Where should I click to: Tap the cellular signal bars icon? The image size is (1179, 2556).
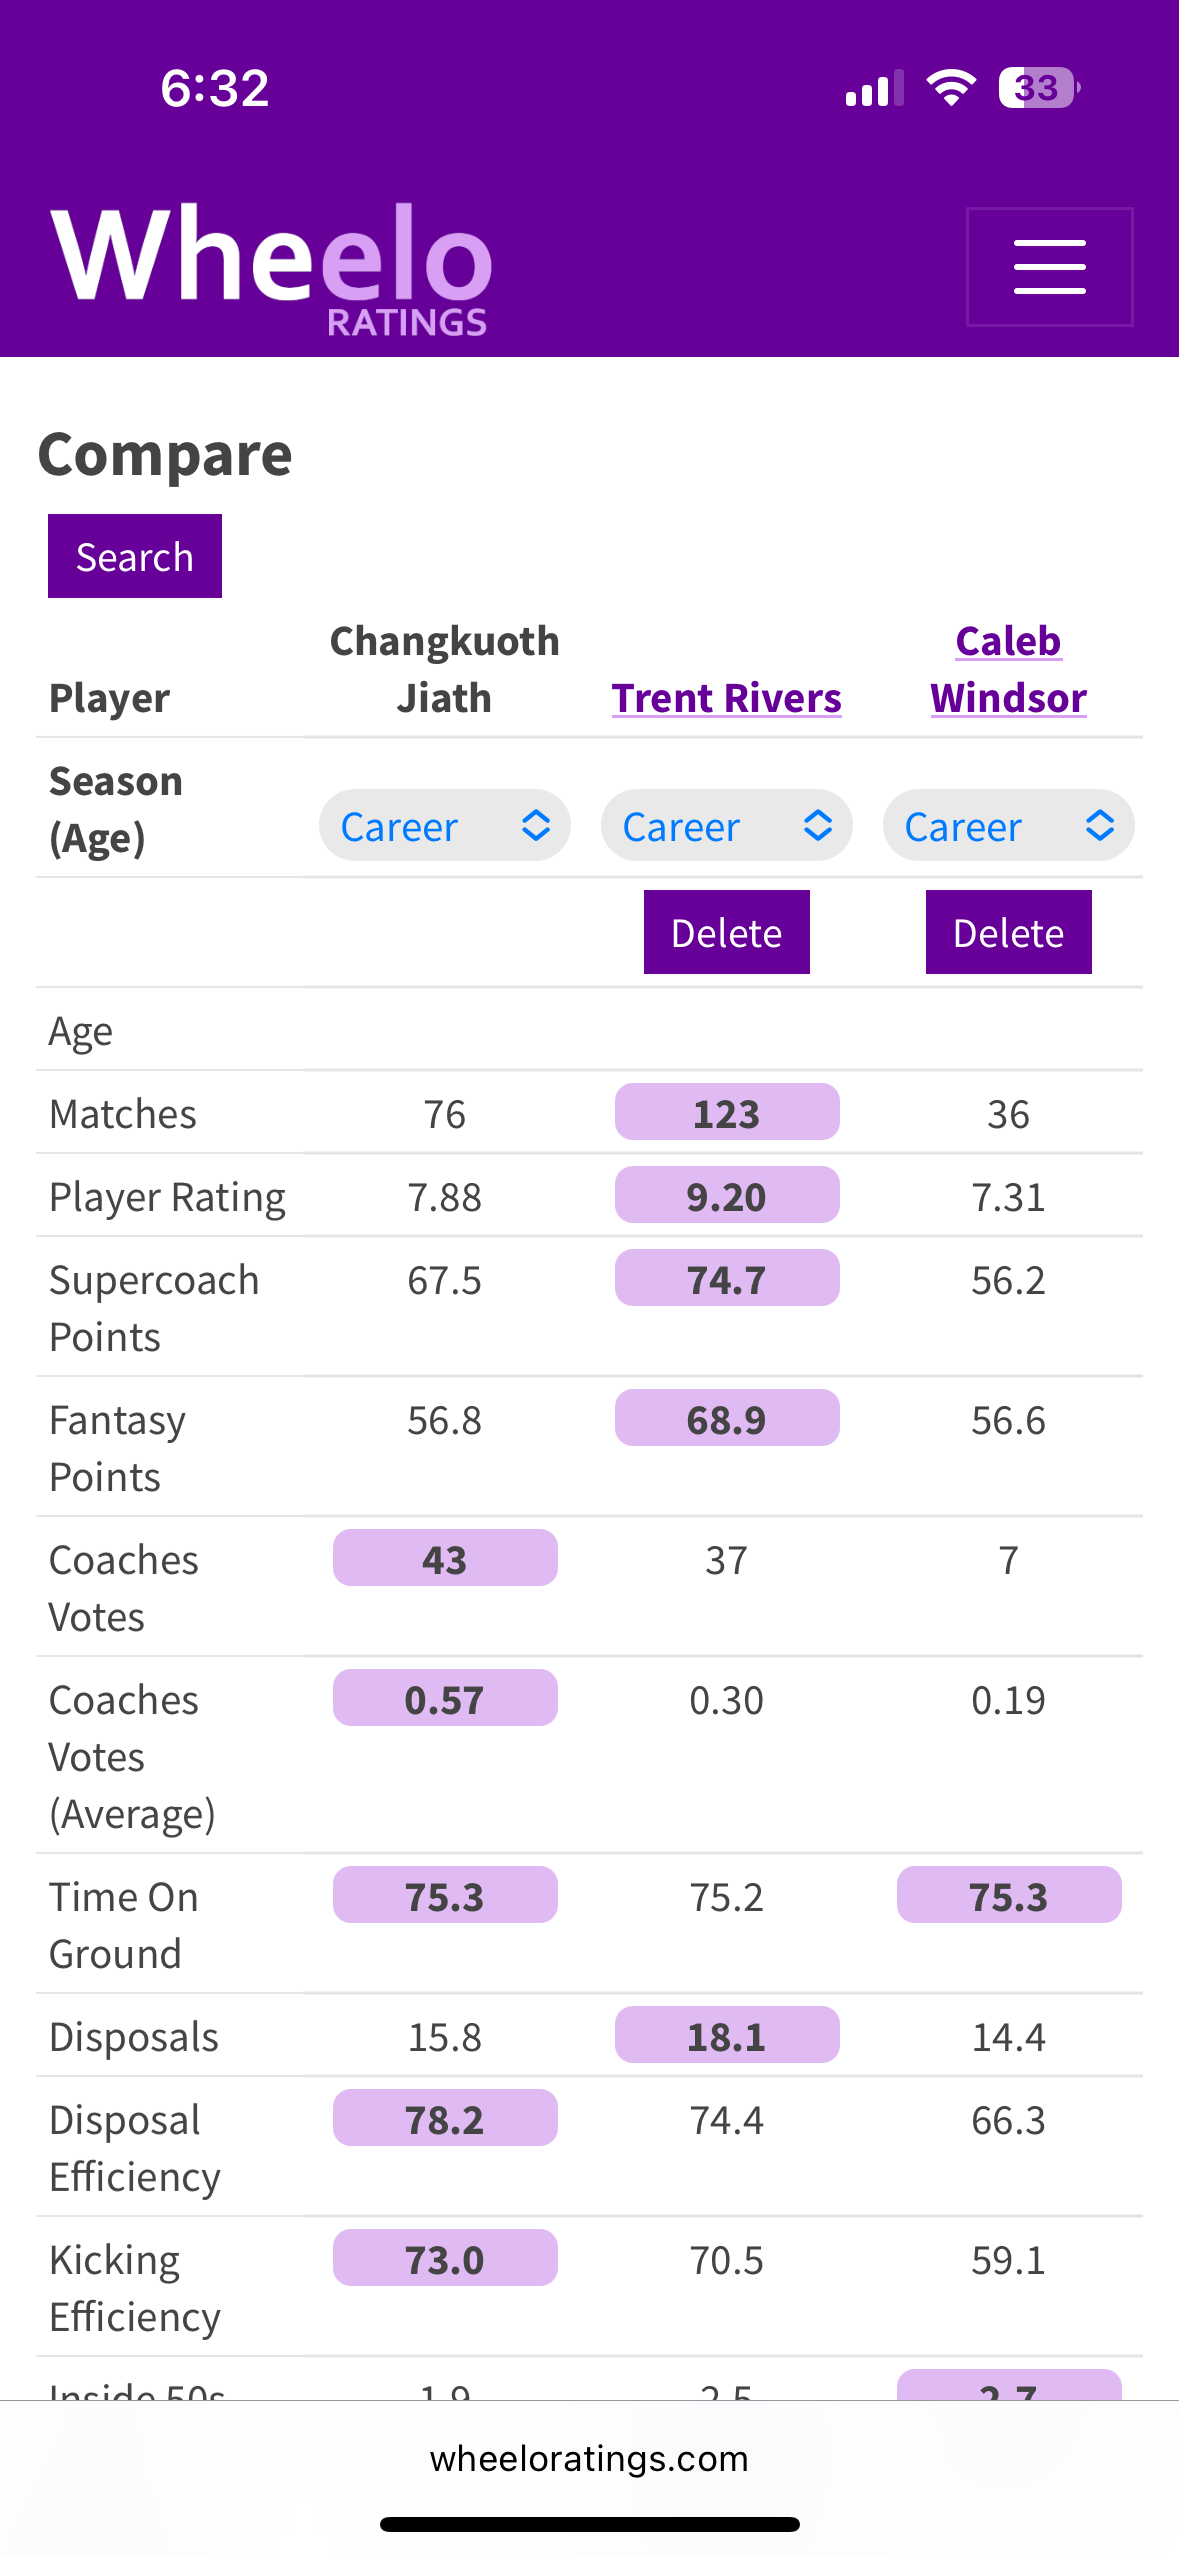[x=874, y=89]
